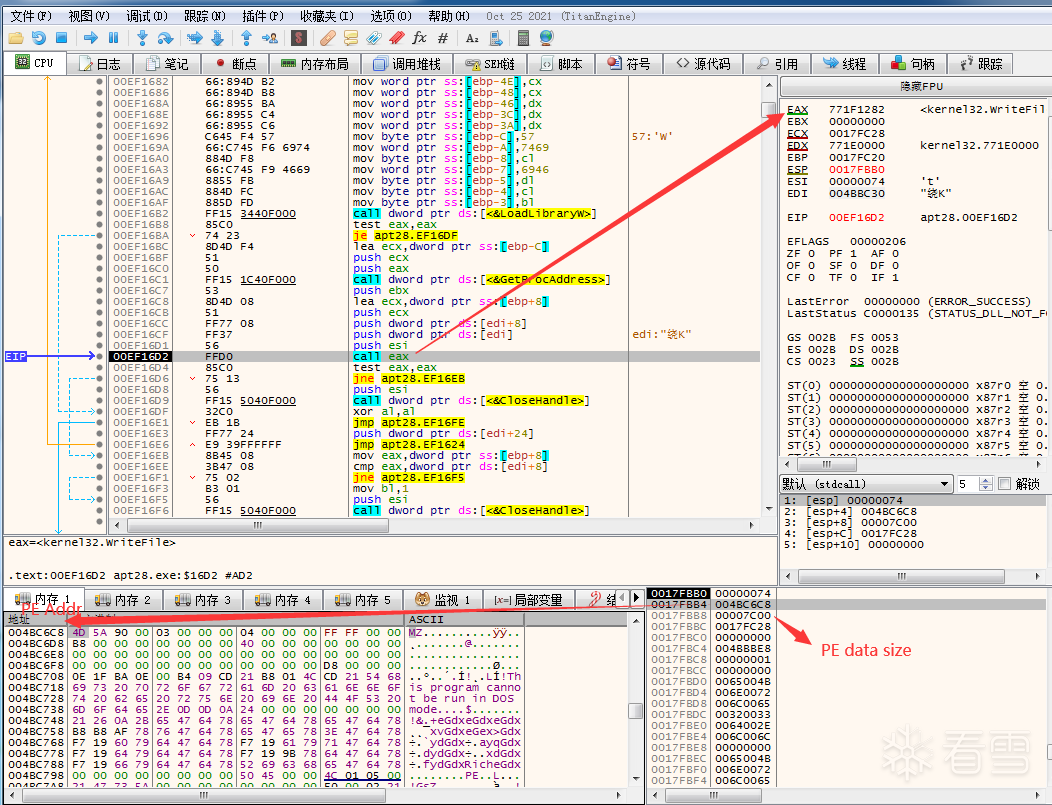Switch to the 符号 tab

click(629, 64)
